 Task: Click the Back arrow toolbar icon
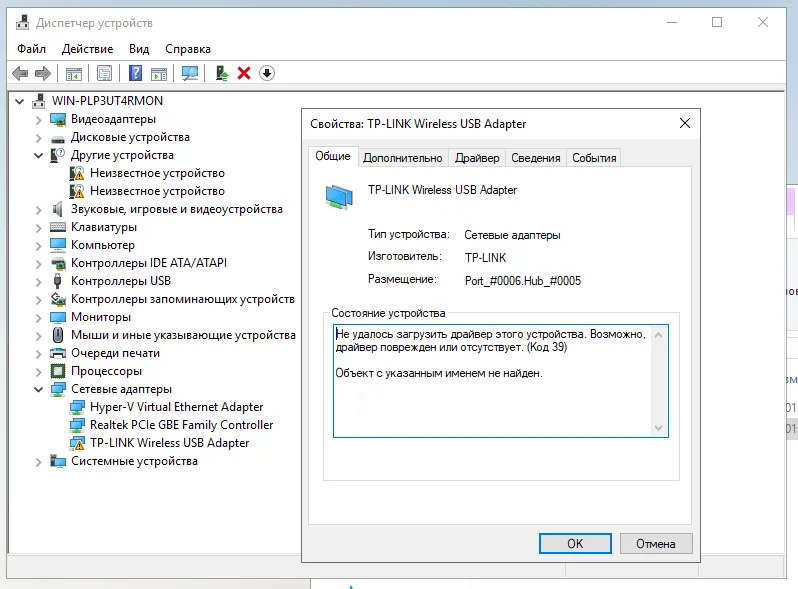[20, 73]
